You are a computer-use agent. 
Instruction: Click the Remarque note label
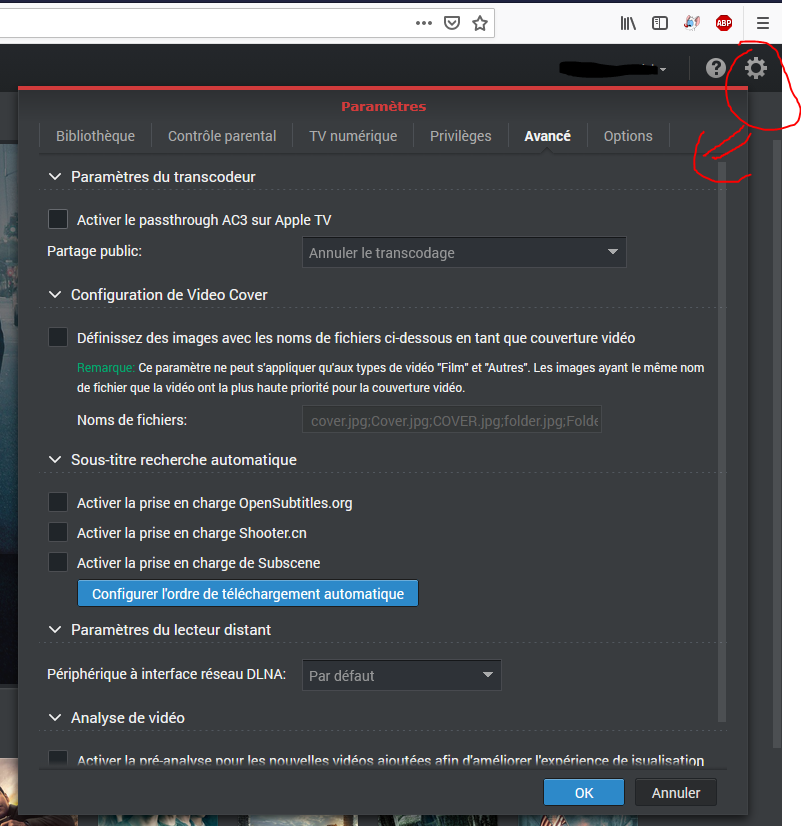click(x=106, y=368)
